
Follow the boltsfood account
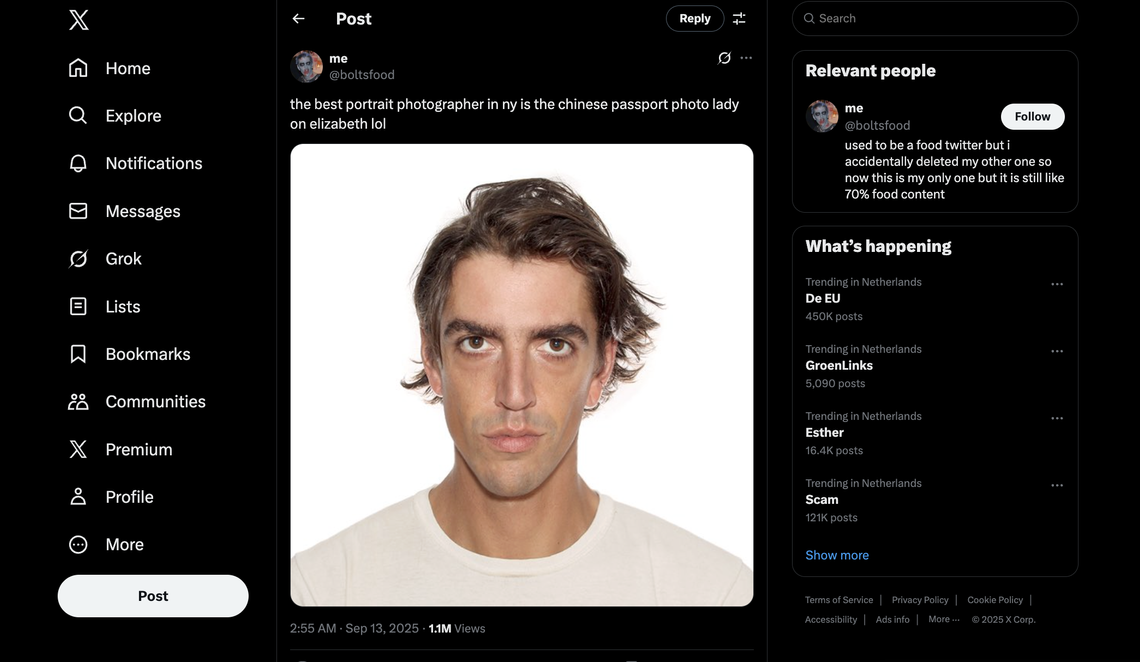point(1032,117)
